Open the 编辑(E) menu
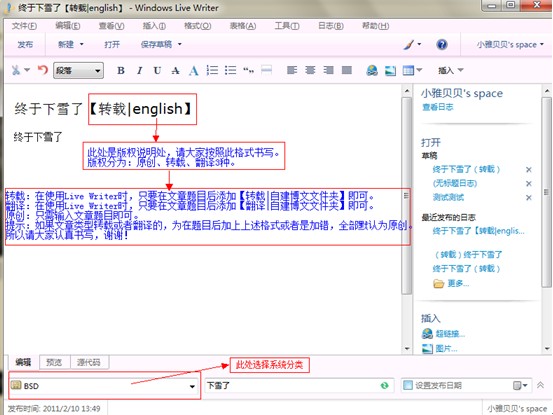The image size is (553, 415). pos(68,26)
